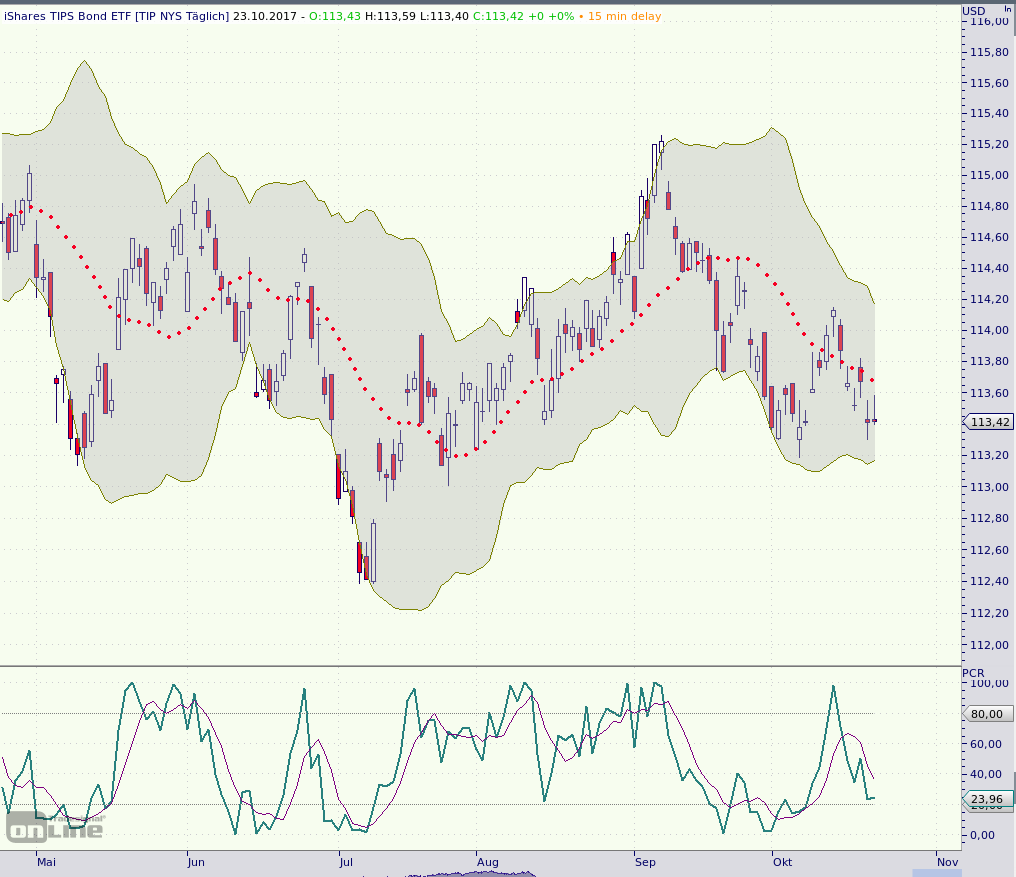
Task: Click the 60,00 PCR axis label
Action: 986,743
